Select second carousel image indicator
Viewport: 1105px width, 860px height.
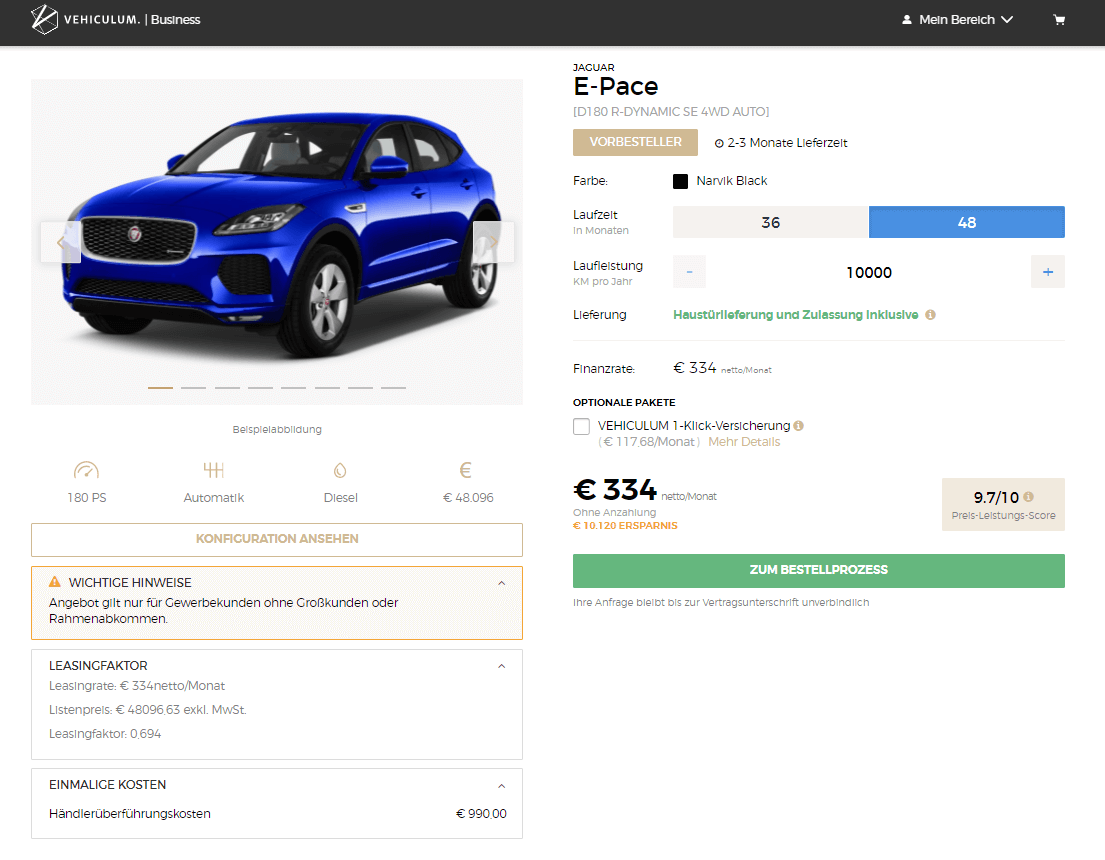coord(194,388)
